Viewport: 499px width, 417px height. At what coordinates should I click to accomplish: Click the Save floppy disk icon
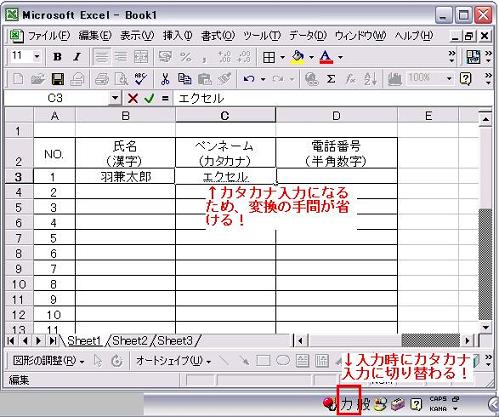click(58, 79)
